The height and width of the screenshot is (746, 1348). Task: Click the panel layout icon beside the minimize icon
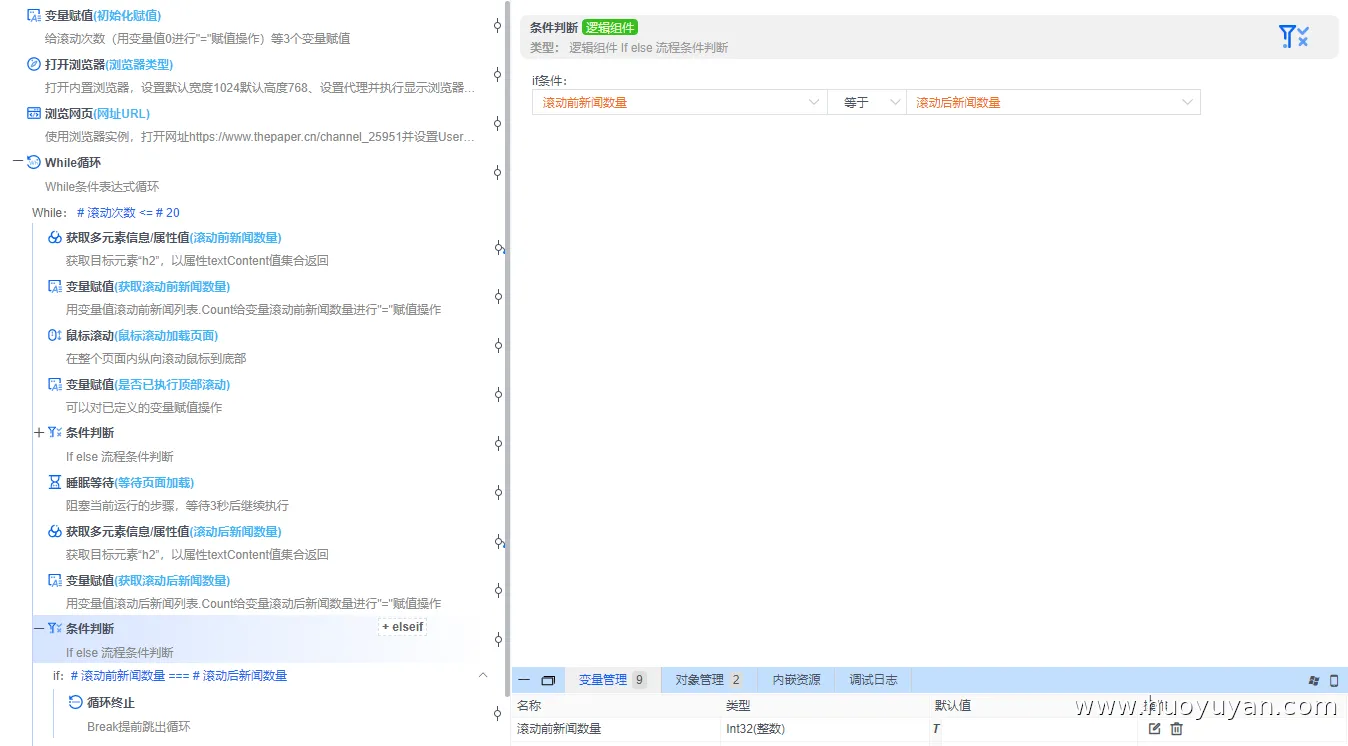tap(547, 679)
